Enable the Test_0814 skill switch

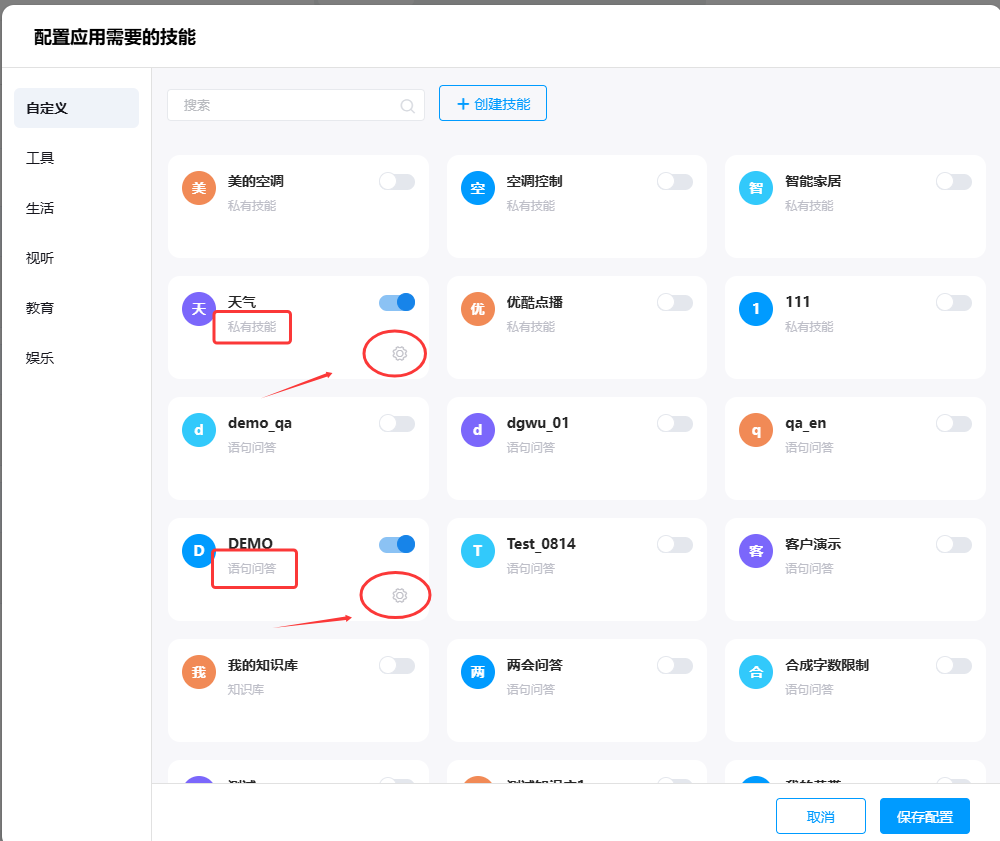(x=675, y=544)
